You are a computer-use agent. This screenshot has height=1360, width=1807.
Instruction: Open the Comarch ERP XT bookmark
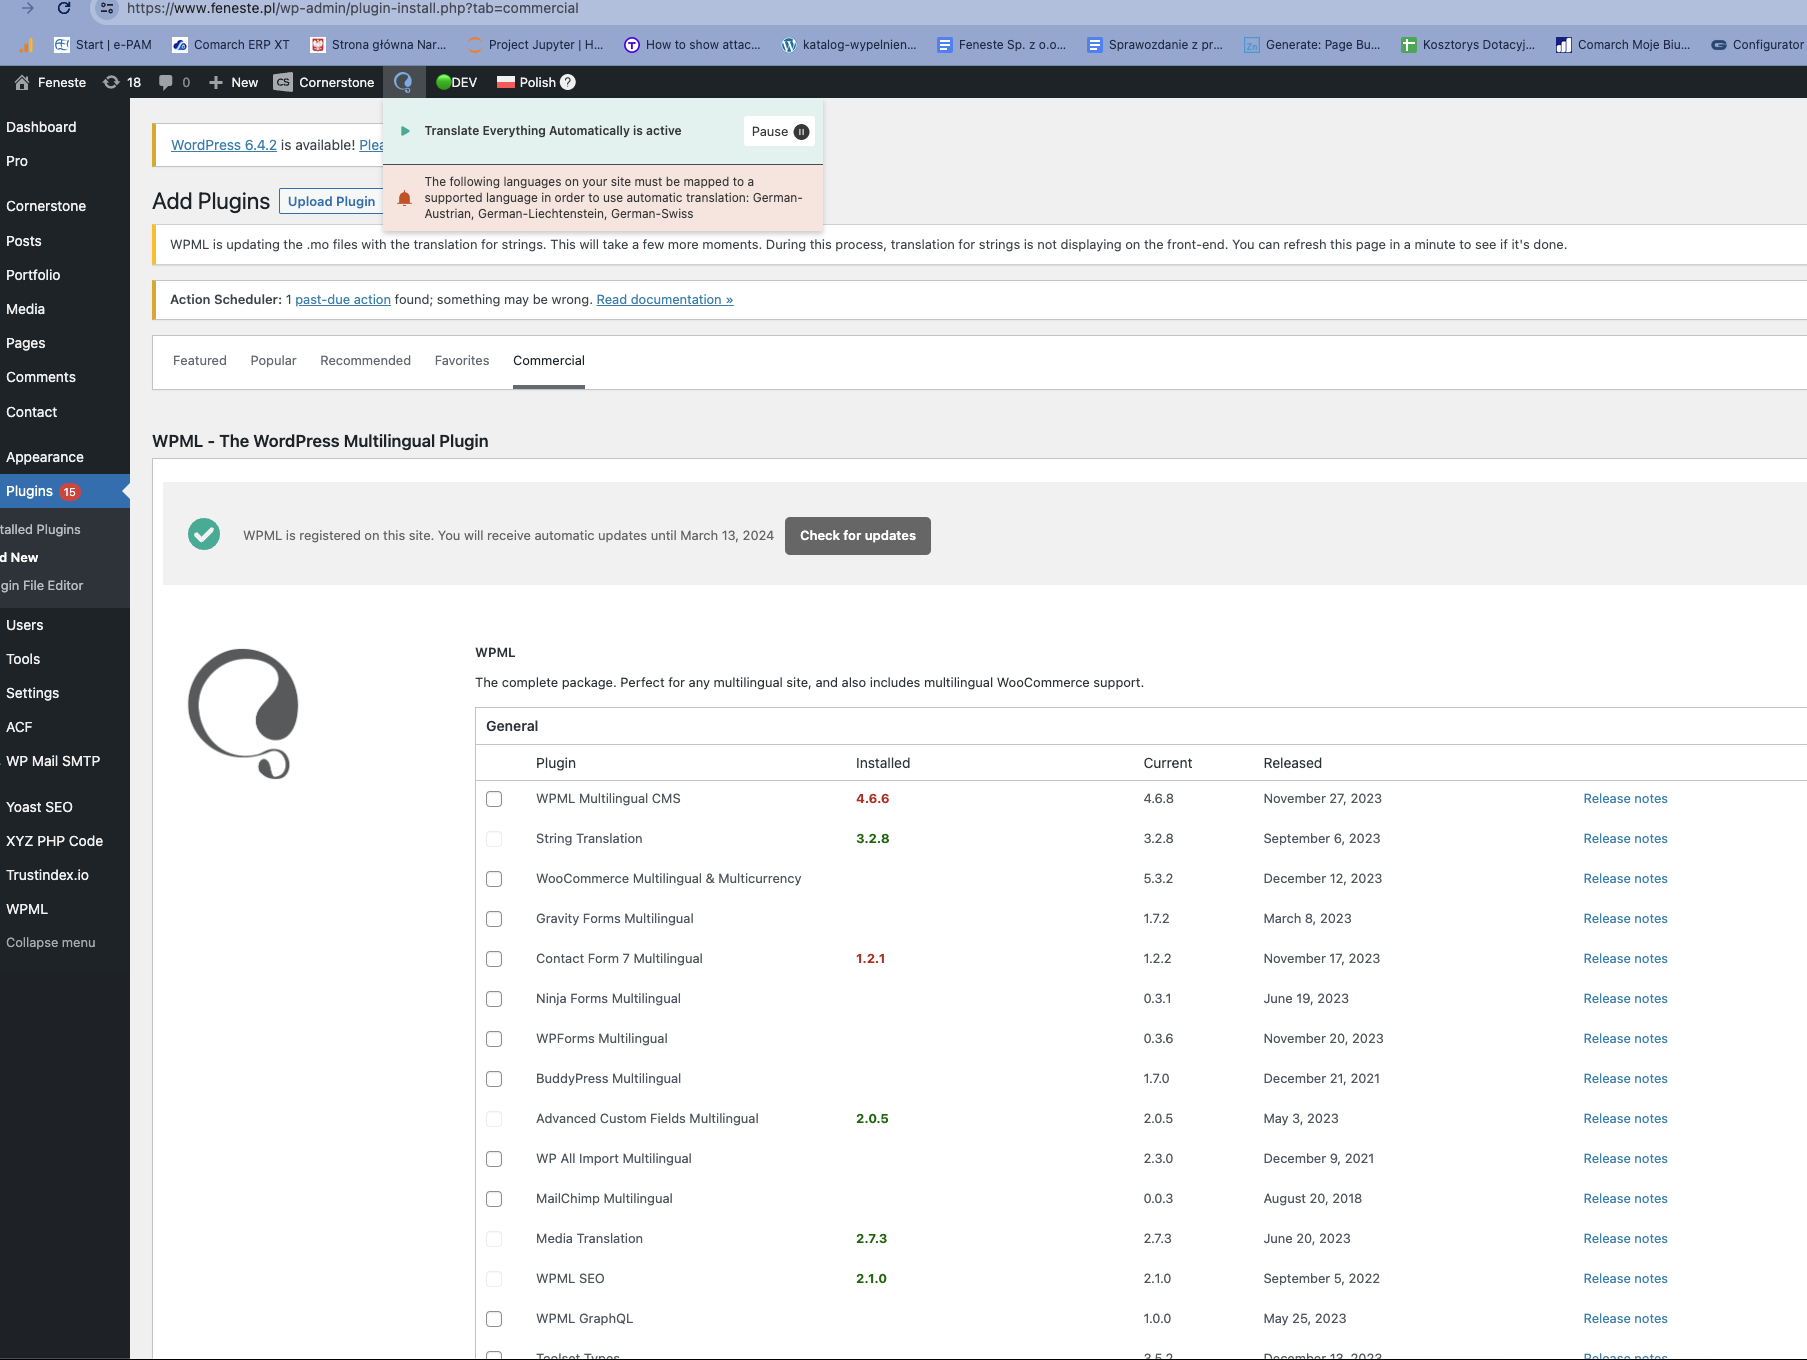pyautogui.click(x=231, y=44)
